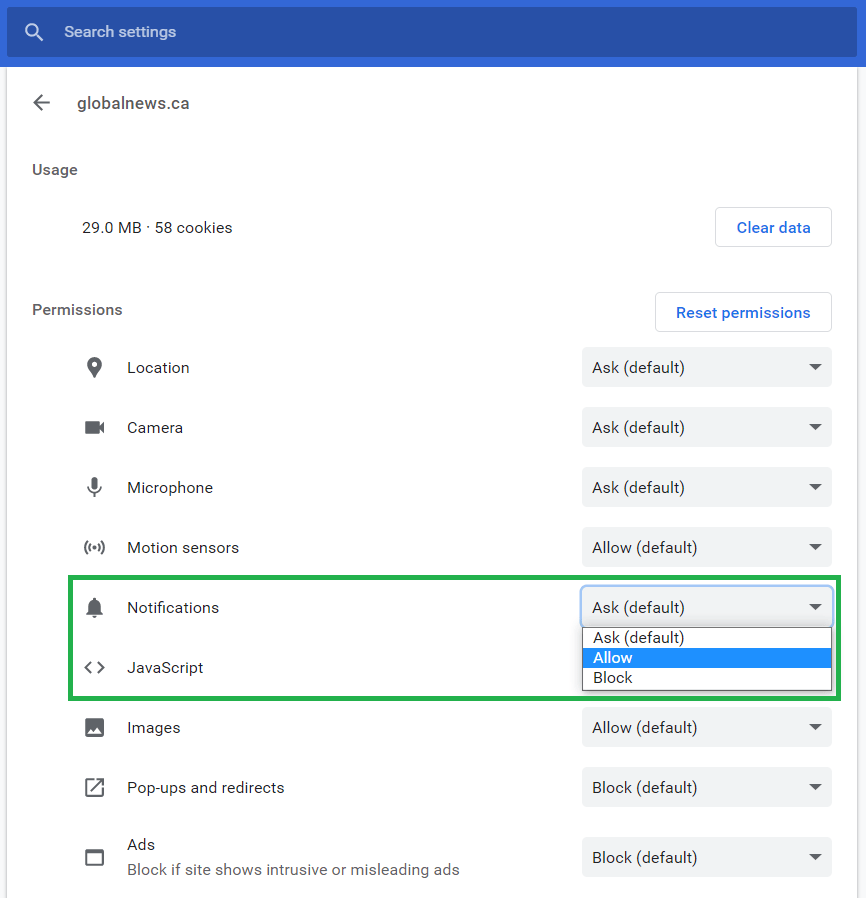Click the Pop-ups and redirects icon
Screen dimensions: 866x899
[94, 788]
